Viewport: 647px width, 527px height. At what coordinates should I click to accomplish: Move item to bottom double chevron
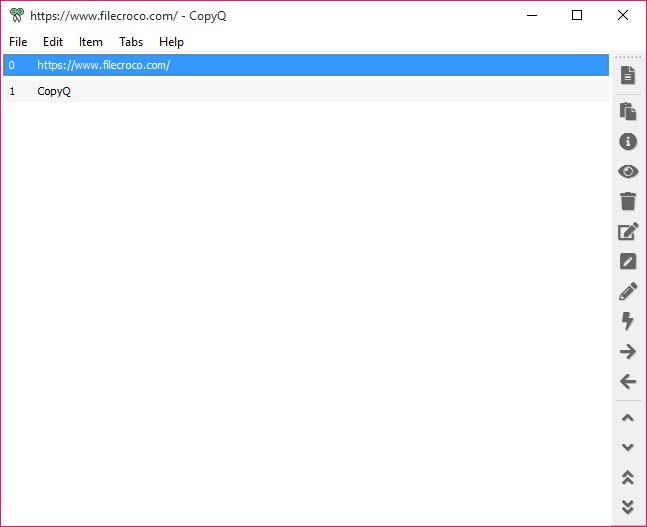pos(628,507)
